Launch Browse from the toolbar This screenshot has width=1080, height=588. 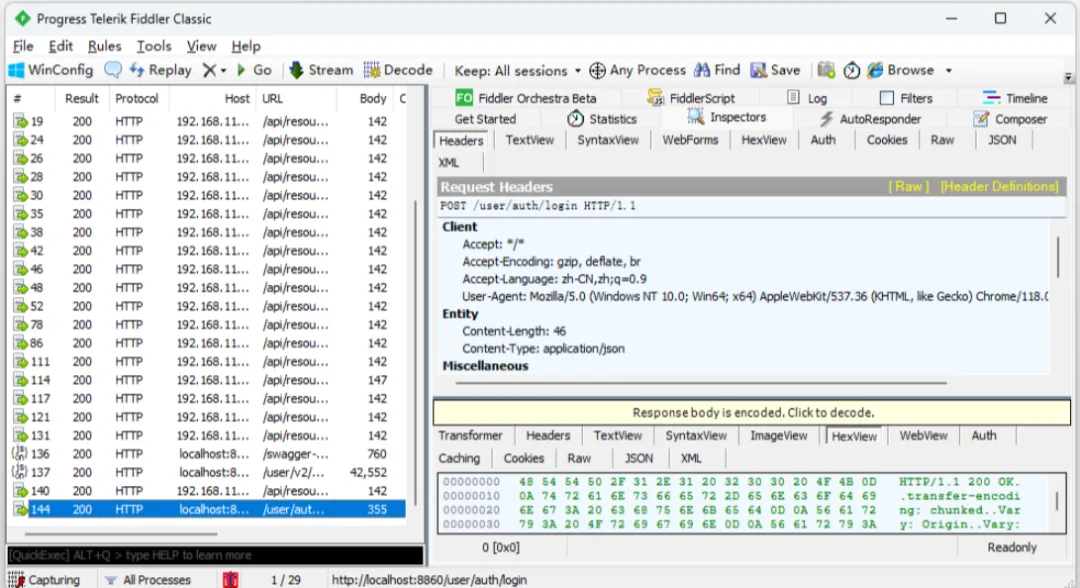pyautogui.click(x=901, y=70)
